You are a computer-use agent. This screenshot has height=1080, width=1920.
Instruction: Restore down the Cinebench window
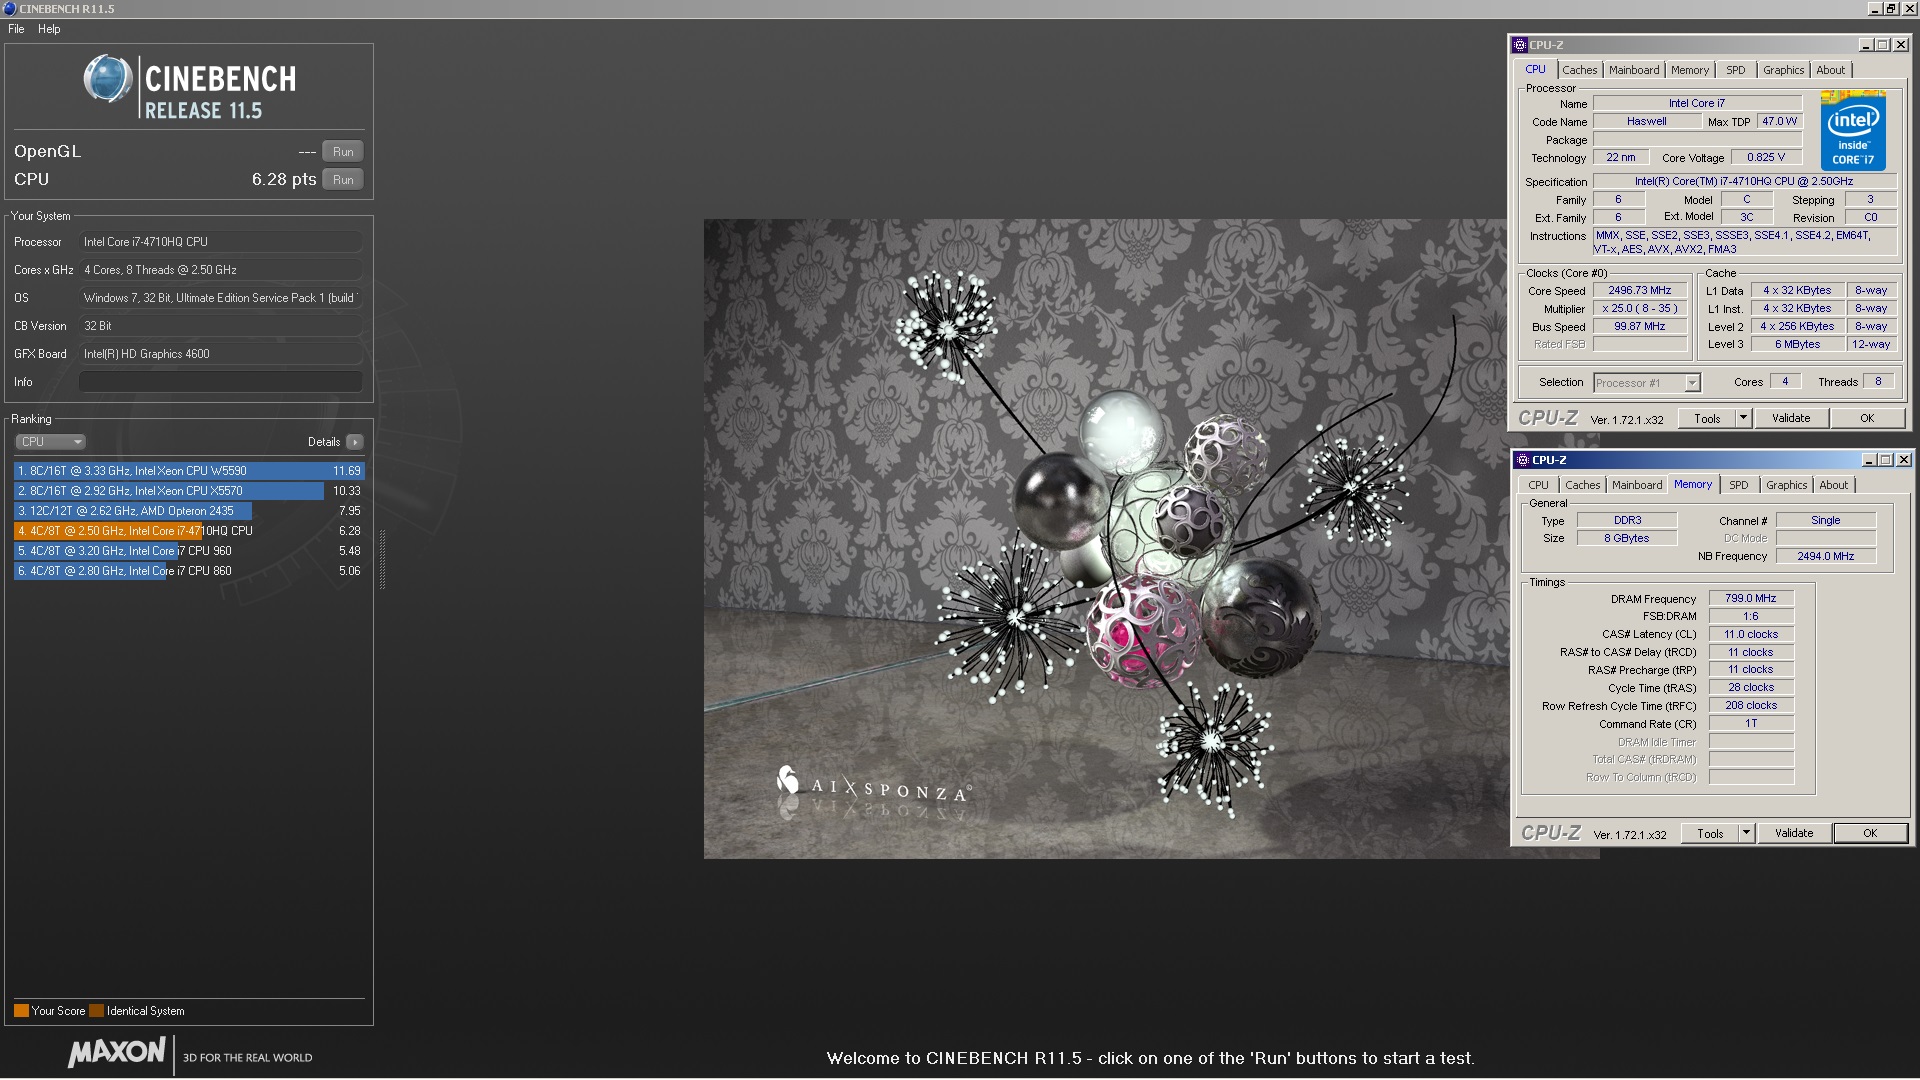point(1891,9)
